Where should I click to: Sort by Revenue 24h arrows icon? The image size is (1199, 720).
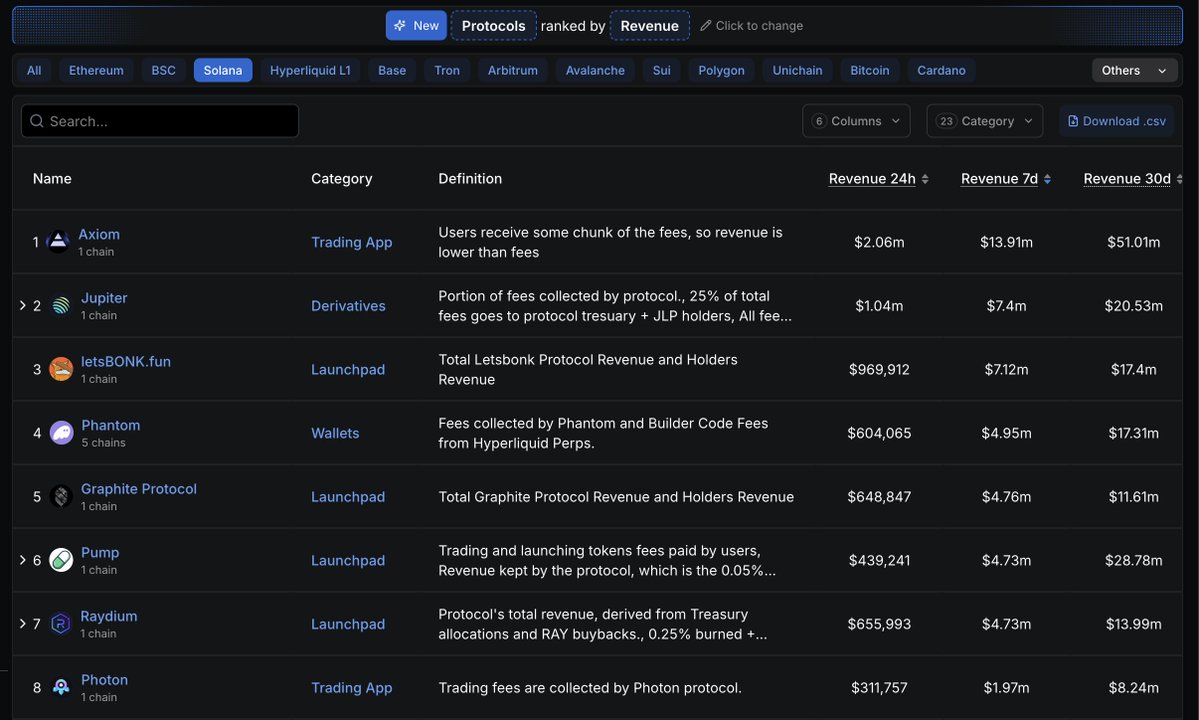(924, 179)
